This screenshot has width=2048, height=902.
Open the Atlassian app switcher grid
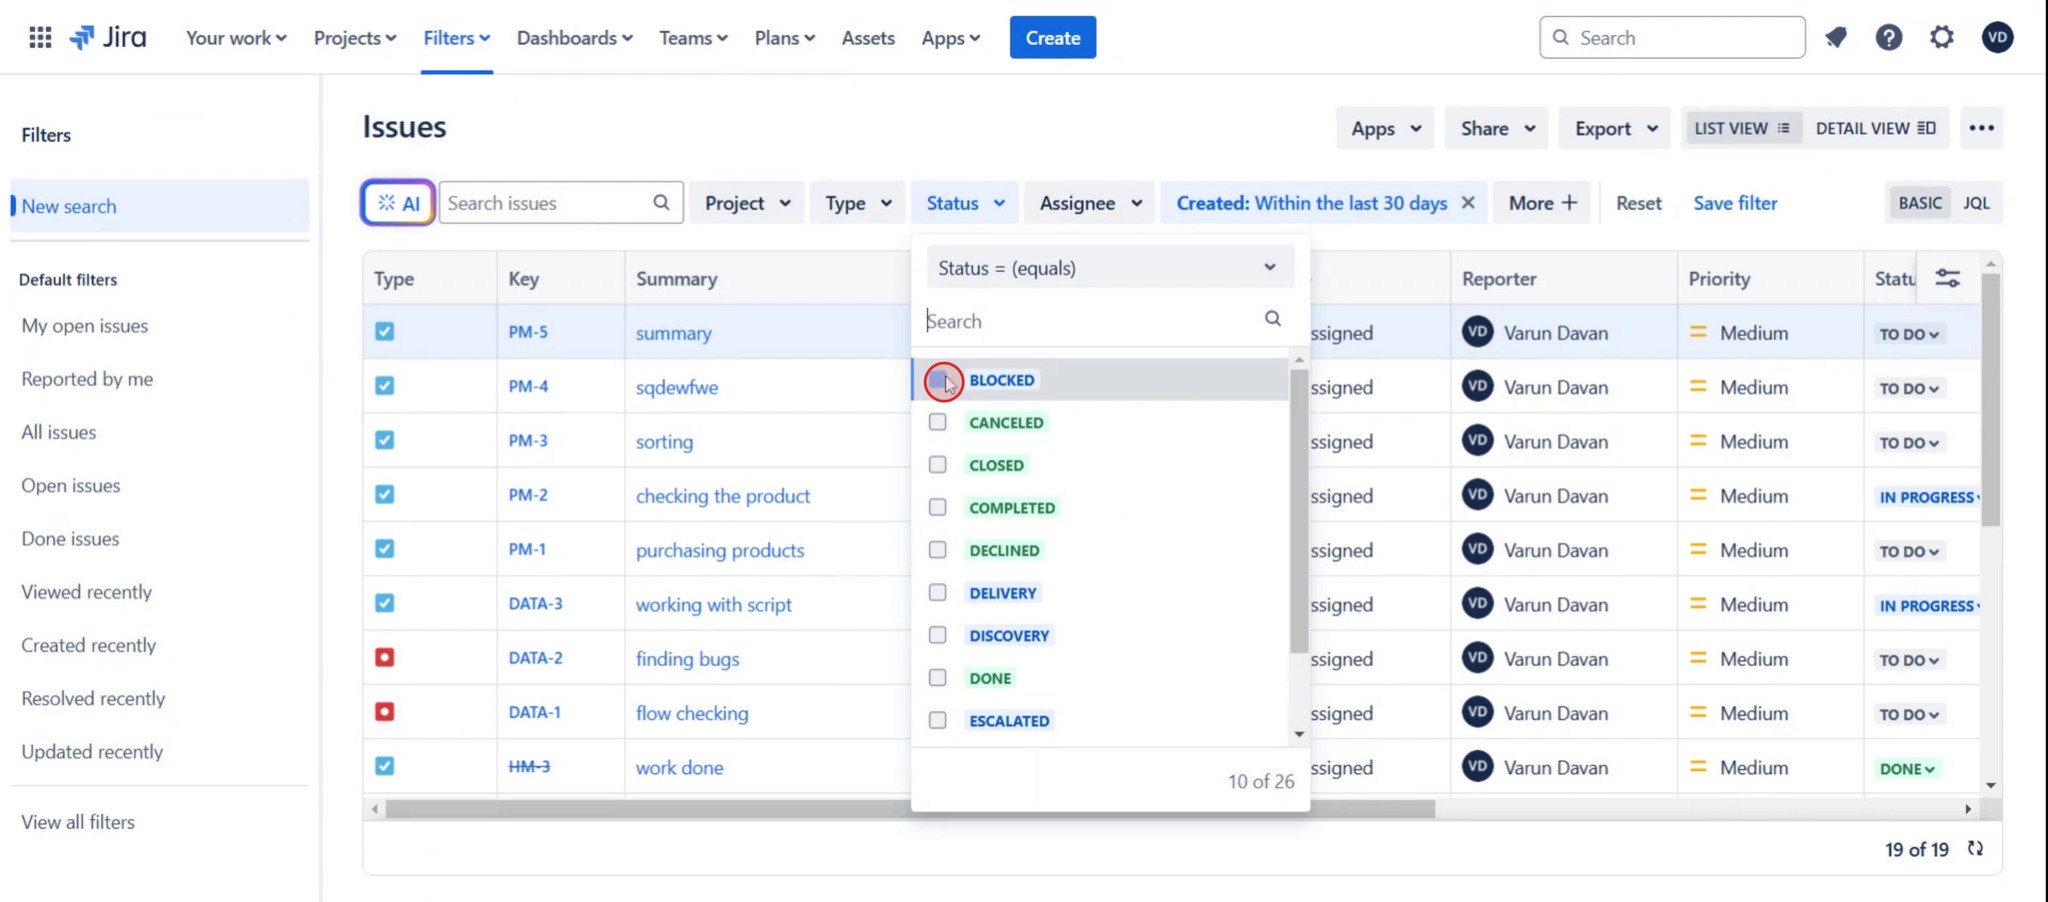pyautogui.click(x=40, y=37)
